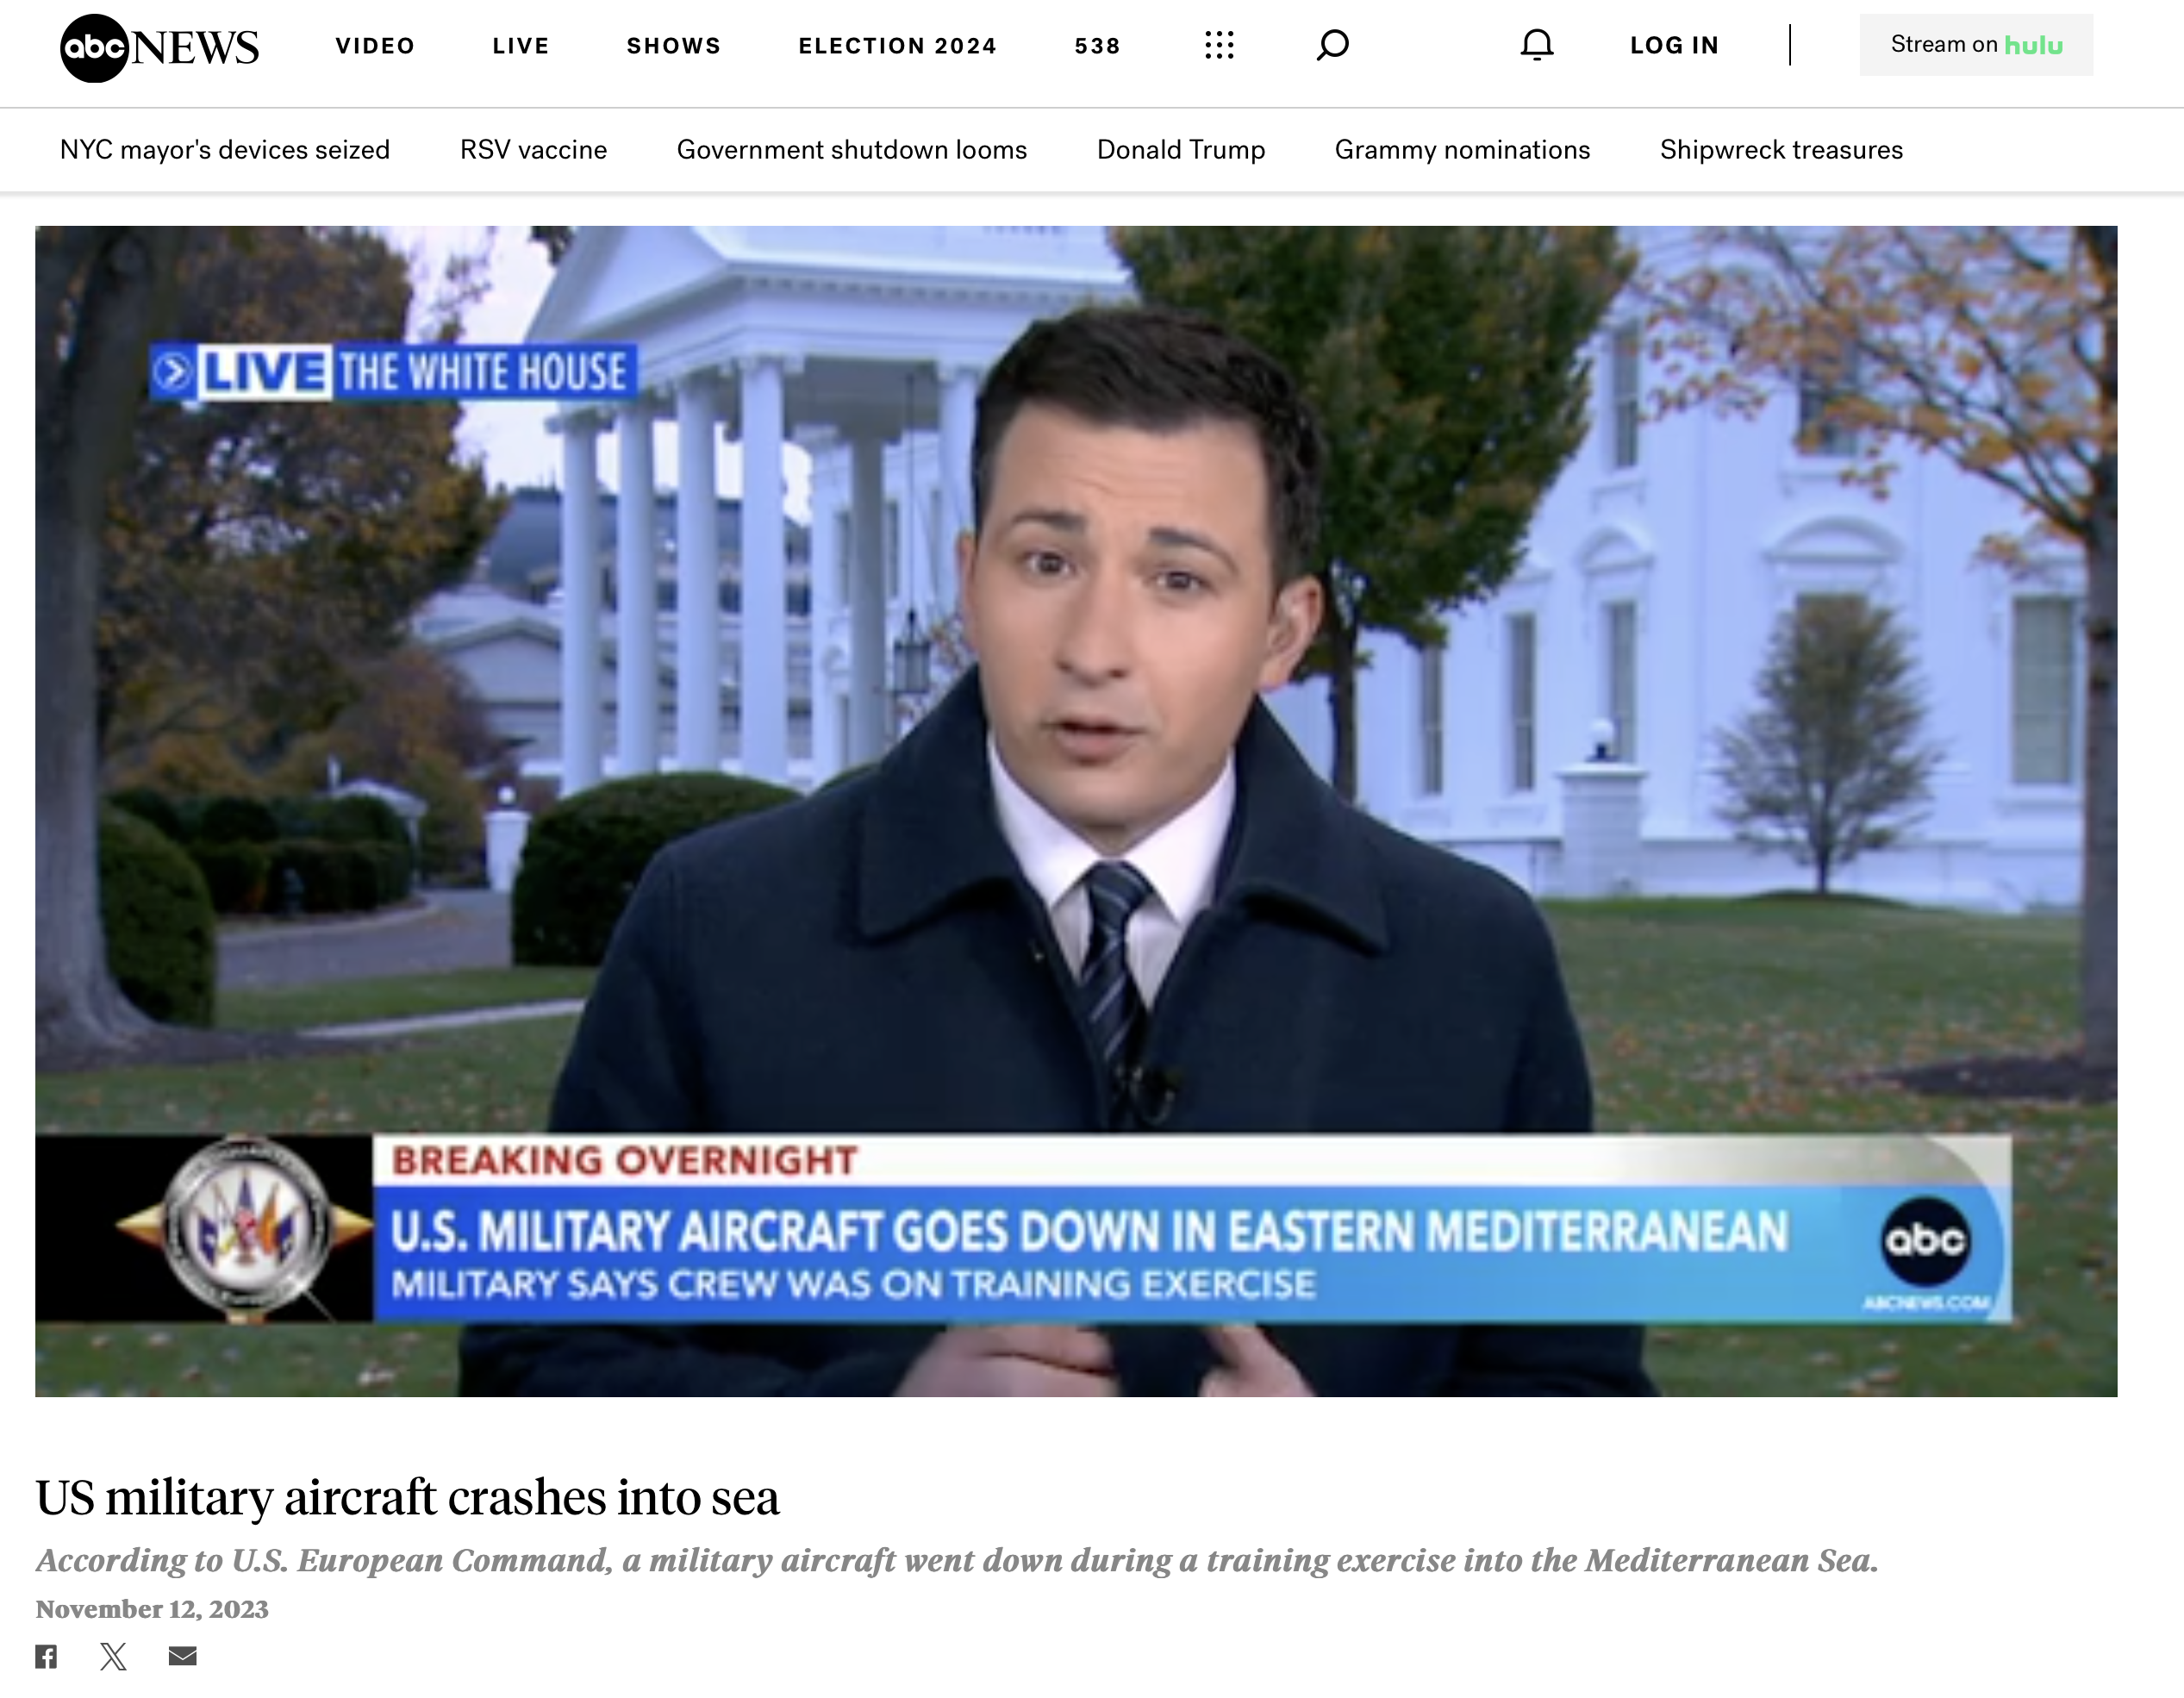Click the U.S. European Command summary text
Viewport: 2184px width, 1698px height.
(957, 1560)
